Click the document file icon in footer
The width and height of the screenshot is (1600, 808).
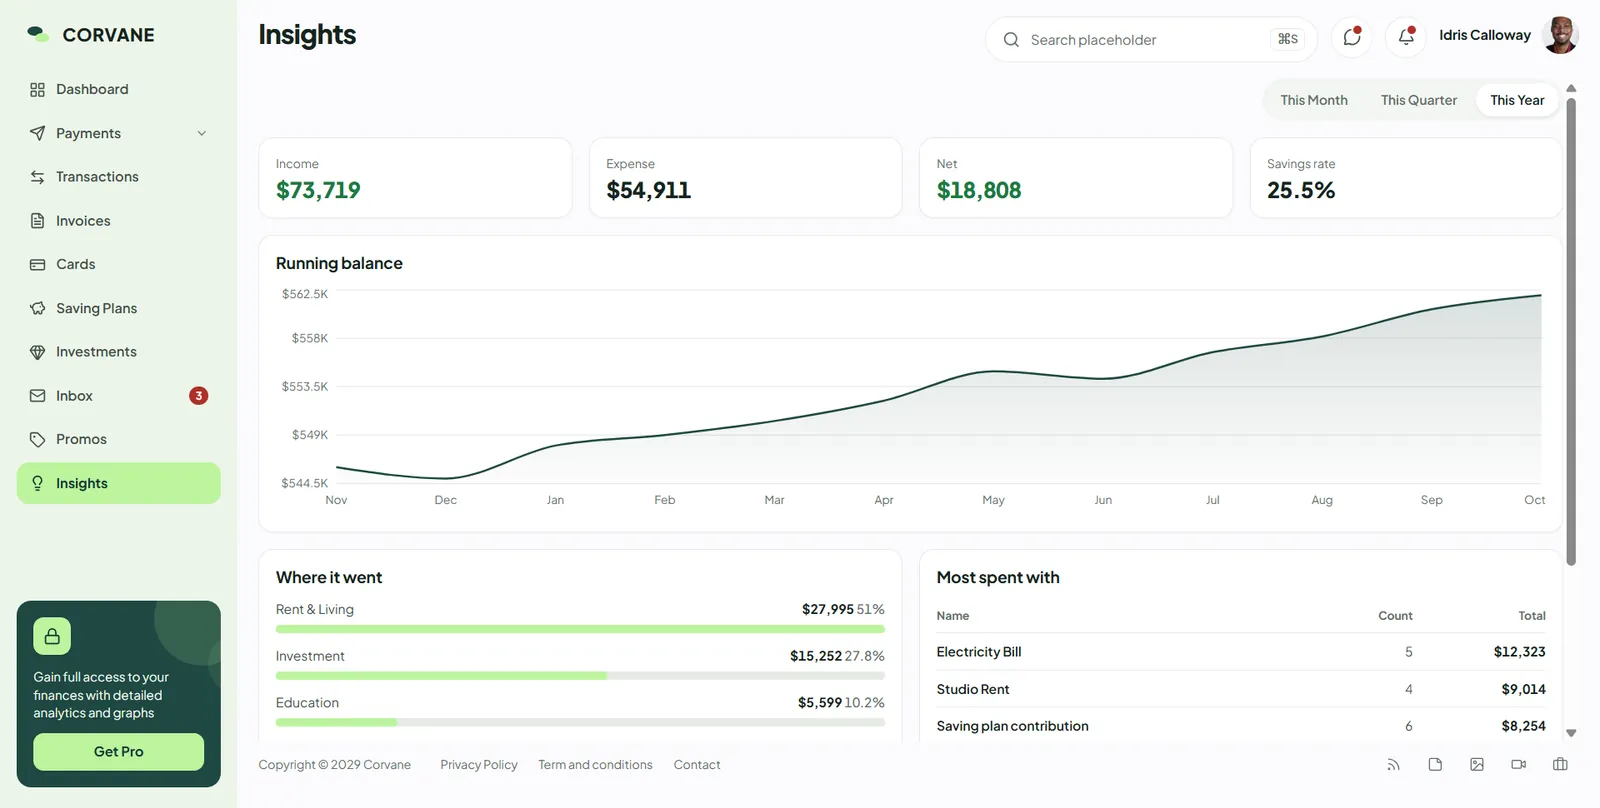(1435, 765)
